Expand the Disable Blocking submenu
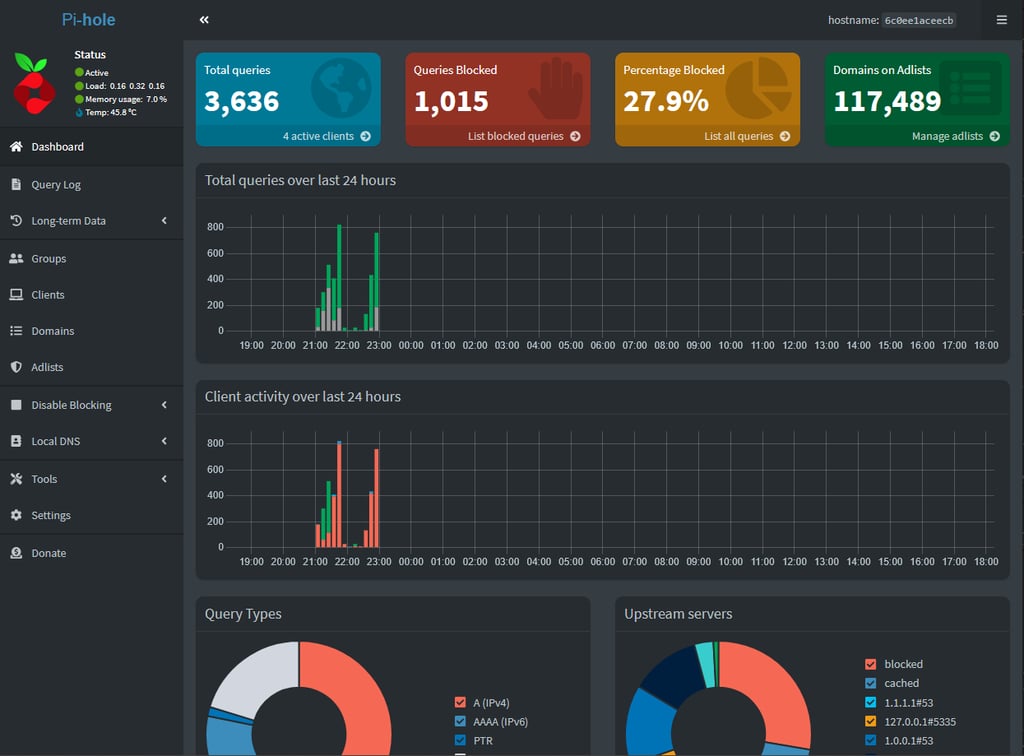The width and height of the screenshot is (1024, 756). 91,405
